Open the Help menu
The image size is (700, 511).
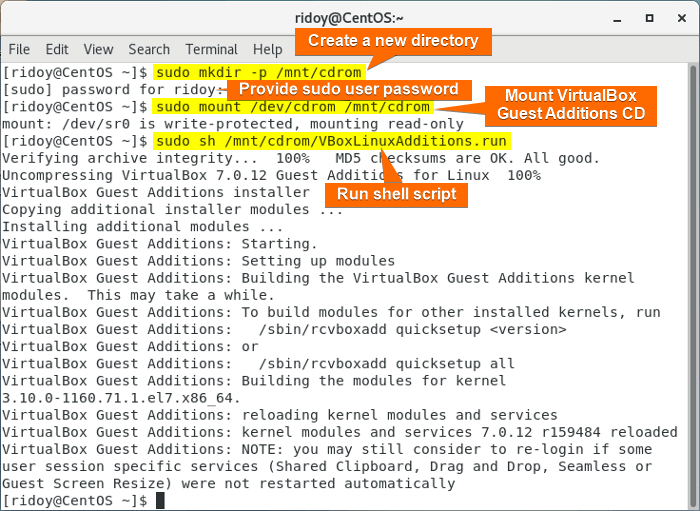point(267,49)
